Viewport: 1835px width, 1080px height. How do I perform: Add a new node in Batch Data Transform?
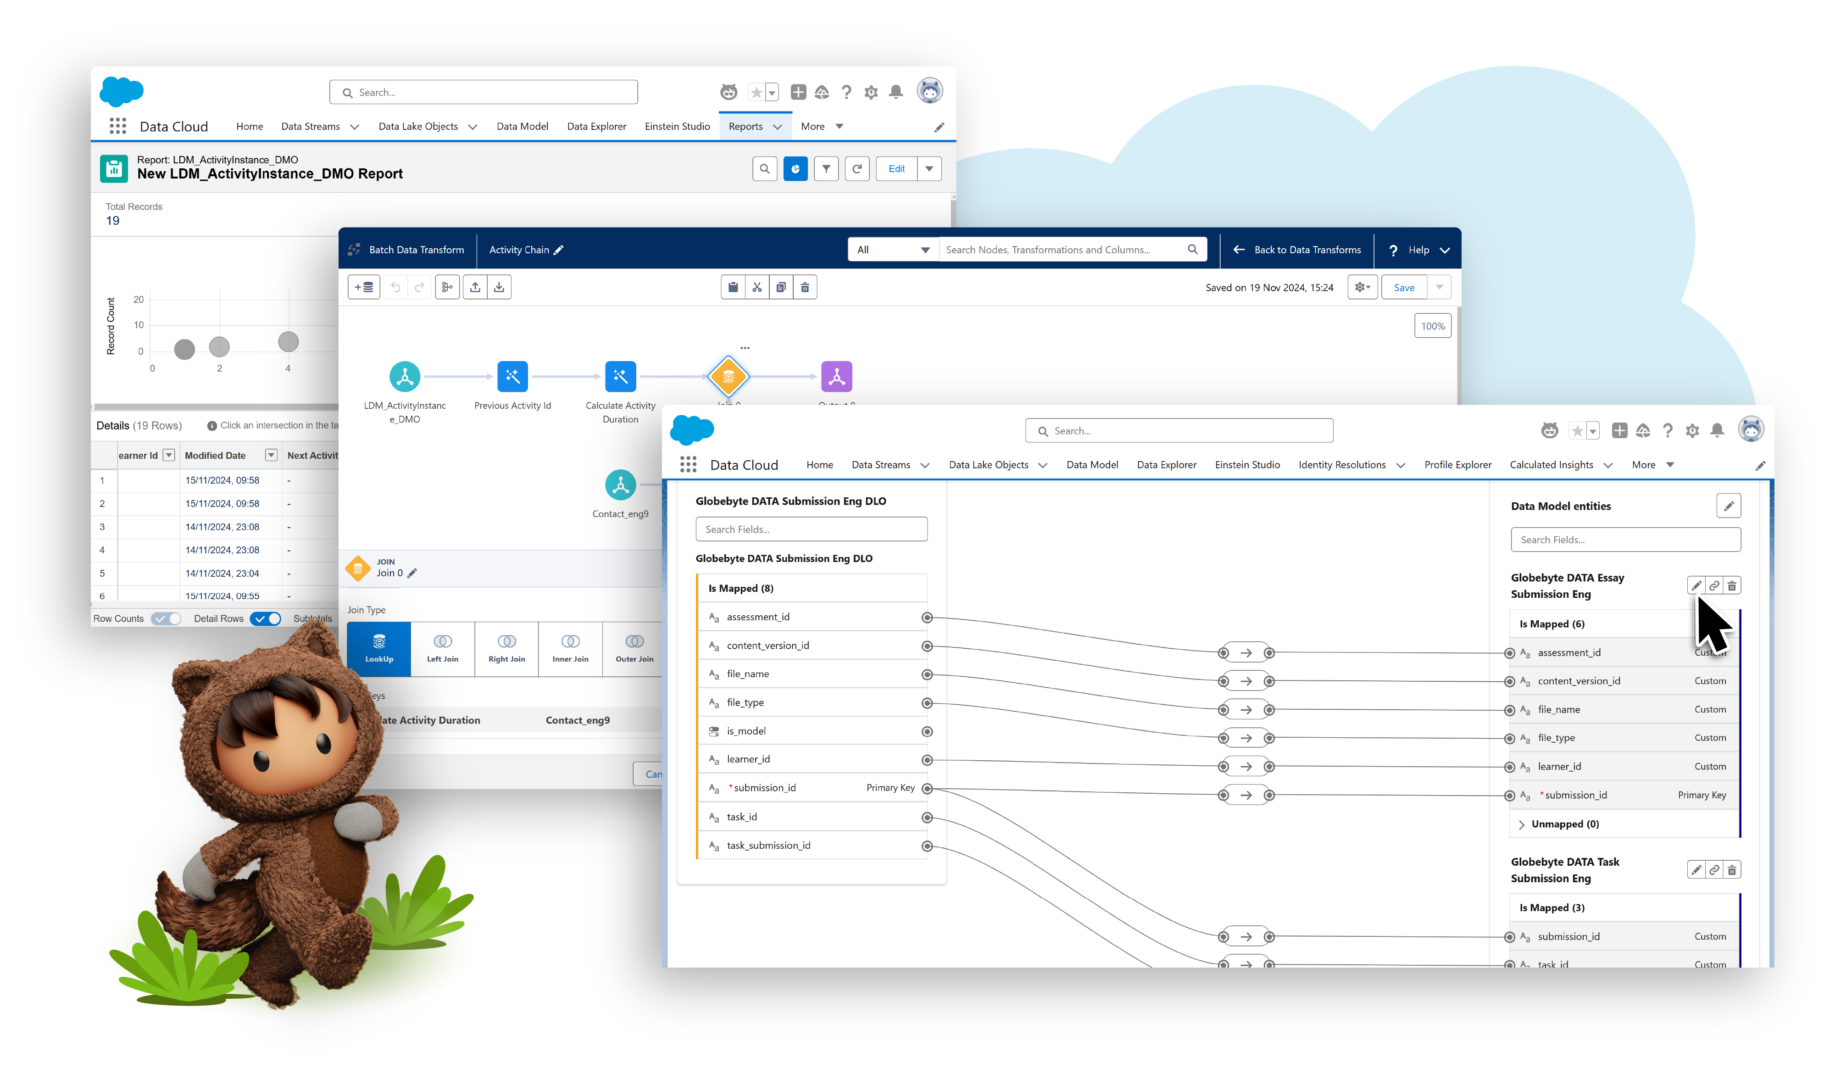pos(364,287)
